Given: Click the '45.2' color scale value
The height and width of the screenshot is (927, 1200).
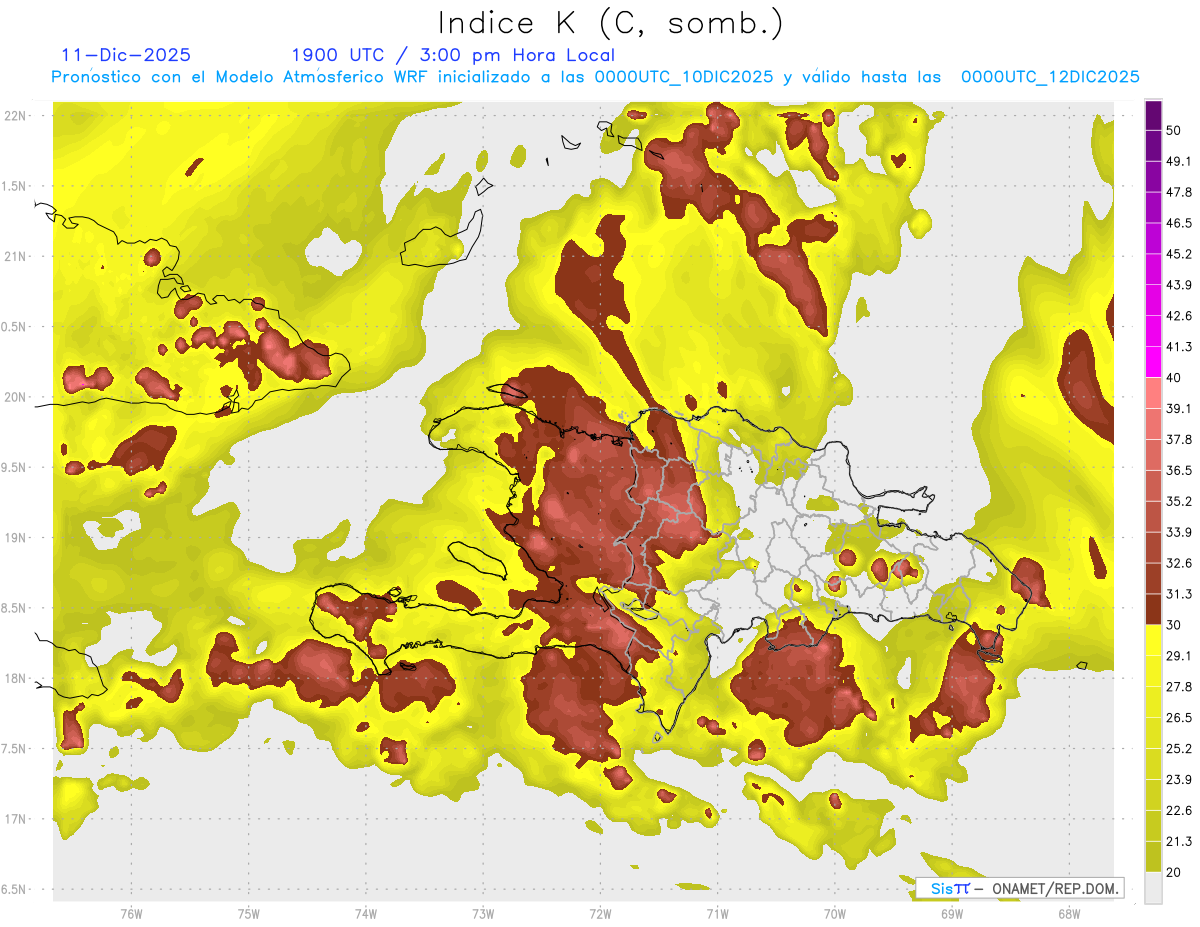Looking at the screenshot, I should pyautogui.click(x=1179, y=254).
